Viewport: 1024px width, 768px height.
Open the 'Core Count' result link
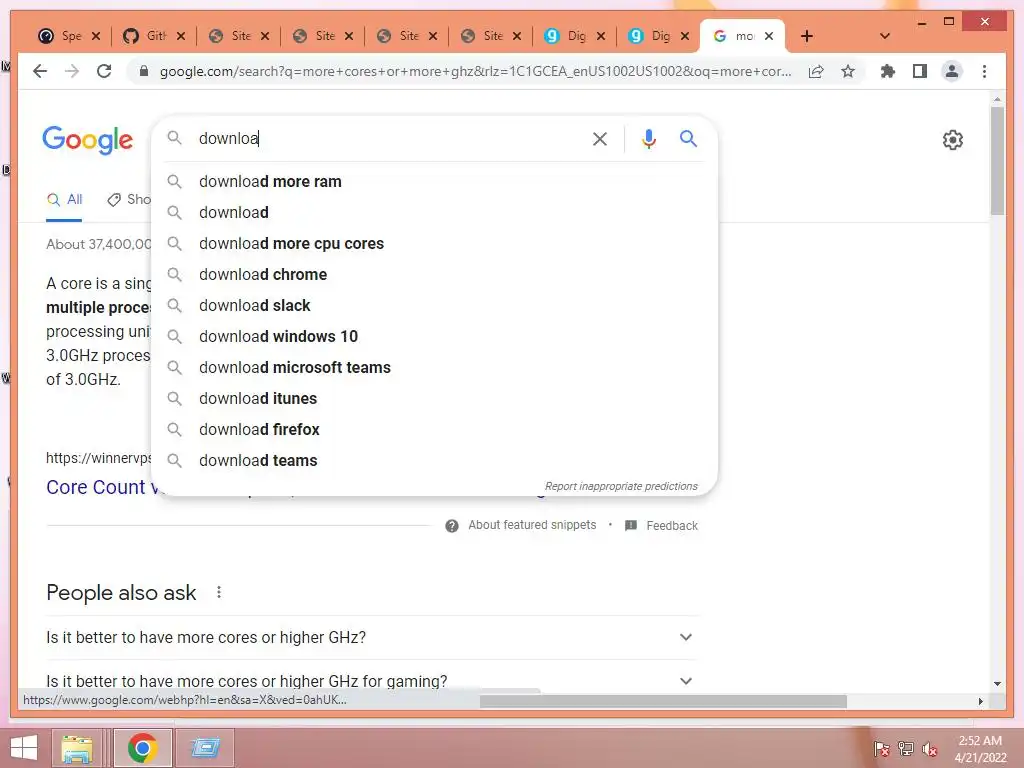point(98,487)
